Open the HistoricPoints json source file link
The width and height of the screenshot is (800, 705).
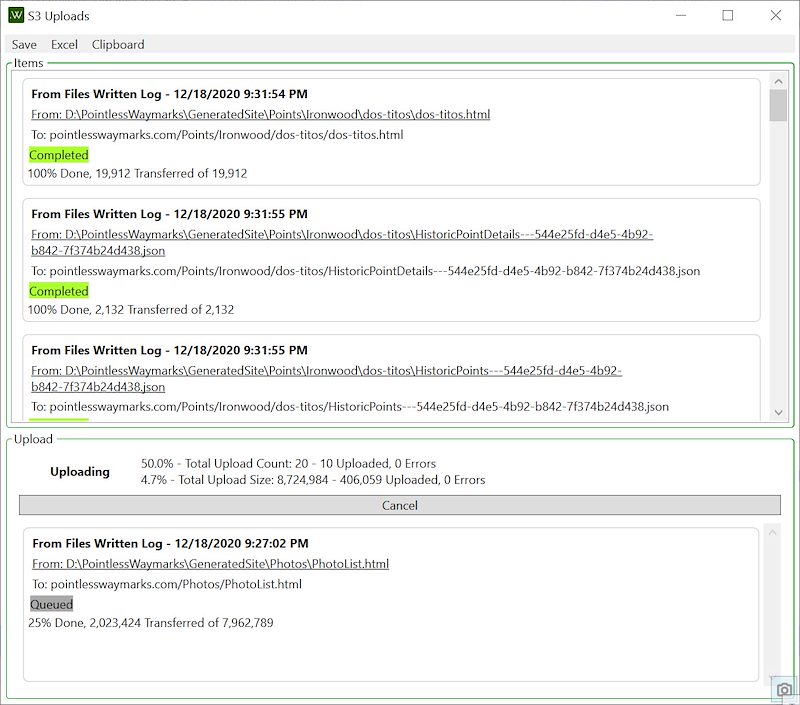pyautogui.click(x=327, y=379)
